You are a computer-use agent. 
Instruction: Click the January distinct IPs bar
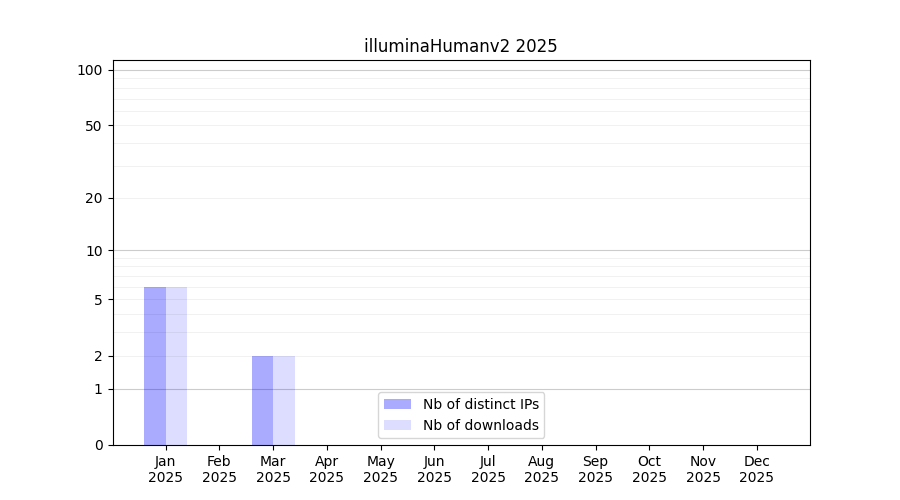155,366
